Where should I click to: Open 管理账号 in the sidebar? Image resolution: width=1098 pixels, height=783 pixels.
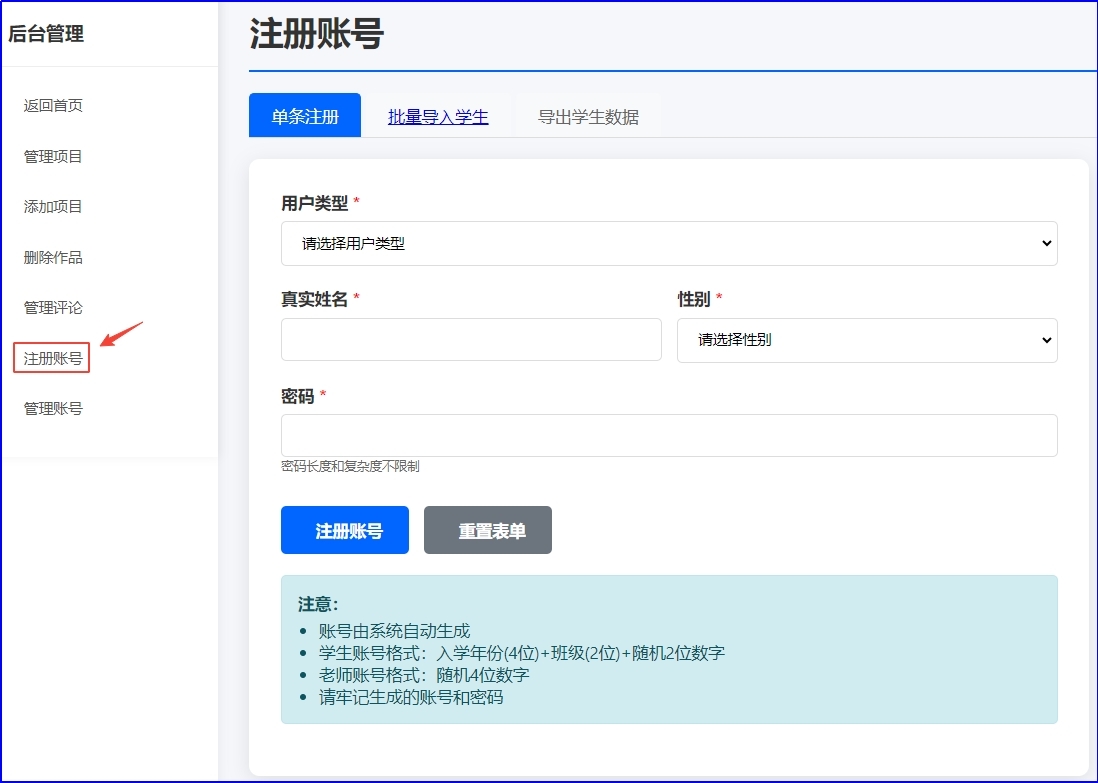pos(53,408)
